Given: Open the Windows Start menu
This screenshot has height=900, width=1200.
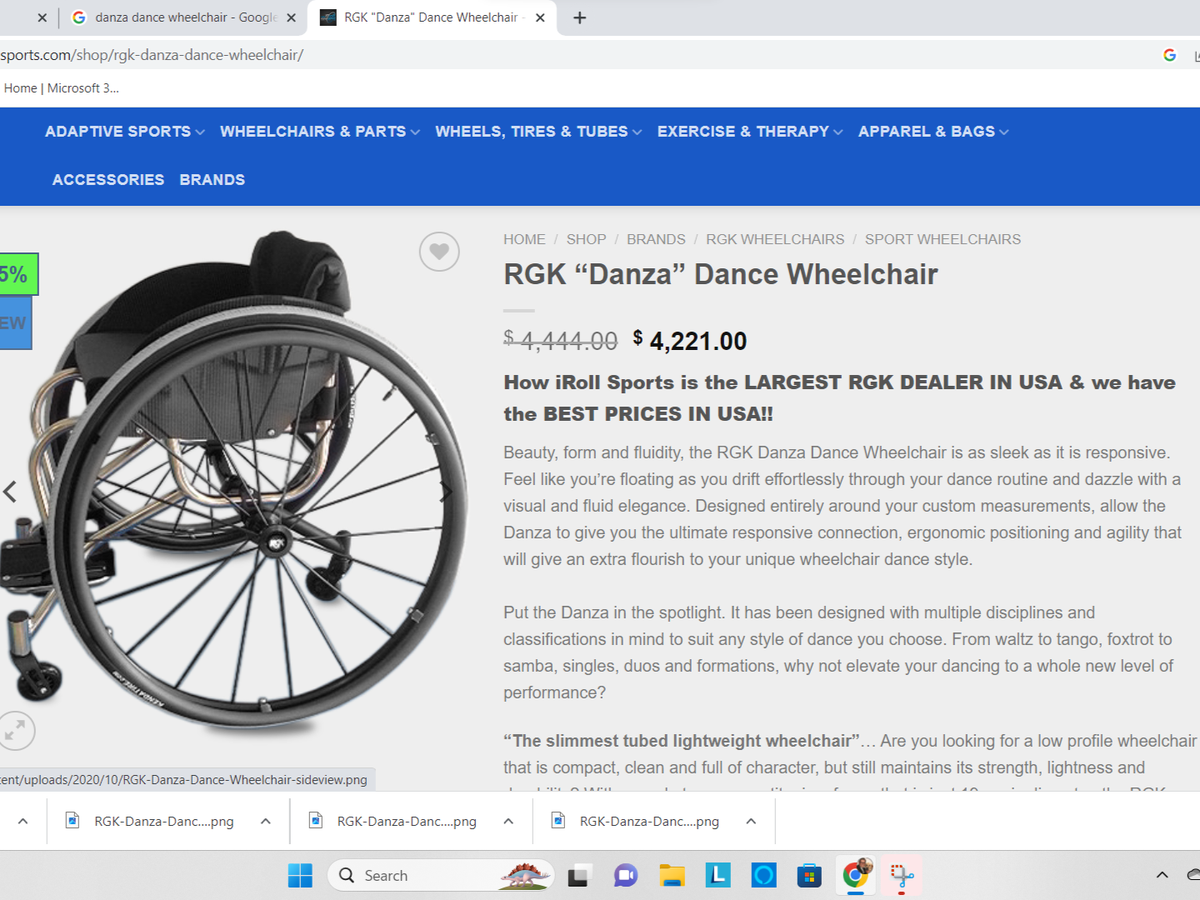Looking at the screenshot, I should 300,875.
